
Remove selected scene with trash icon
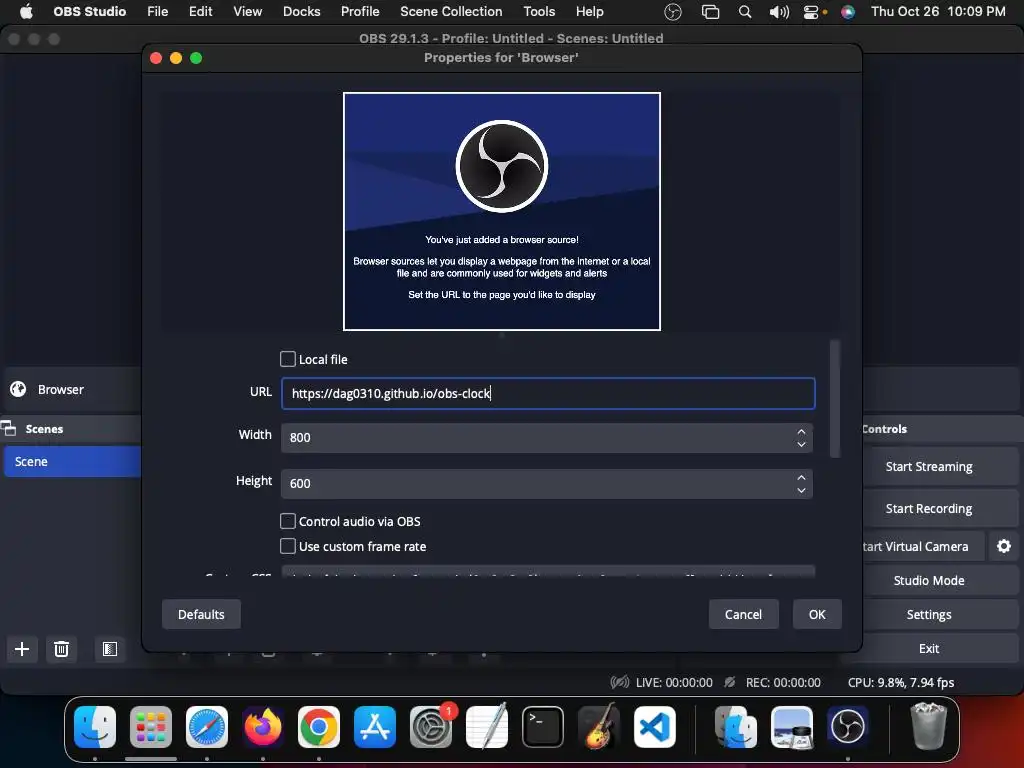[61, 649]
